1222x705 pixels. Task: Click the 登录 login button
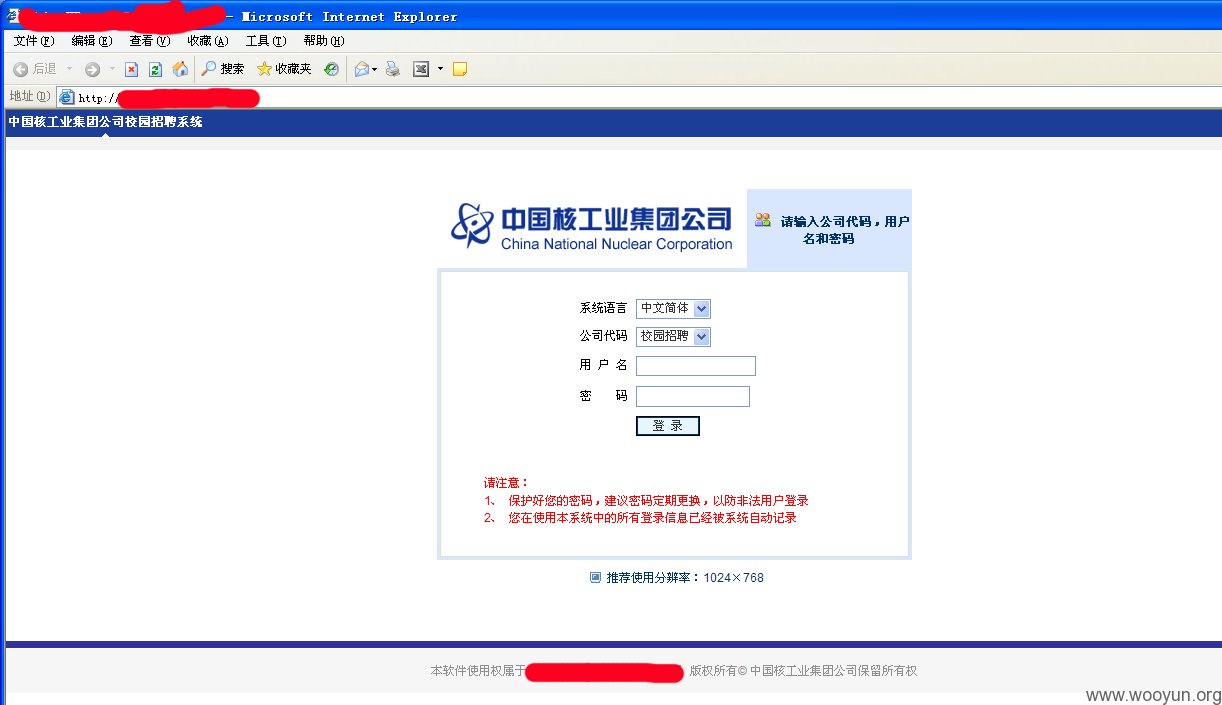668,426
